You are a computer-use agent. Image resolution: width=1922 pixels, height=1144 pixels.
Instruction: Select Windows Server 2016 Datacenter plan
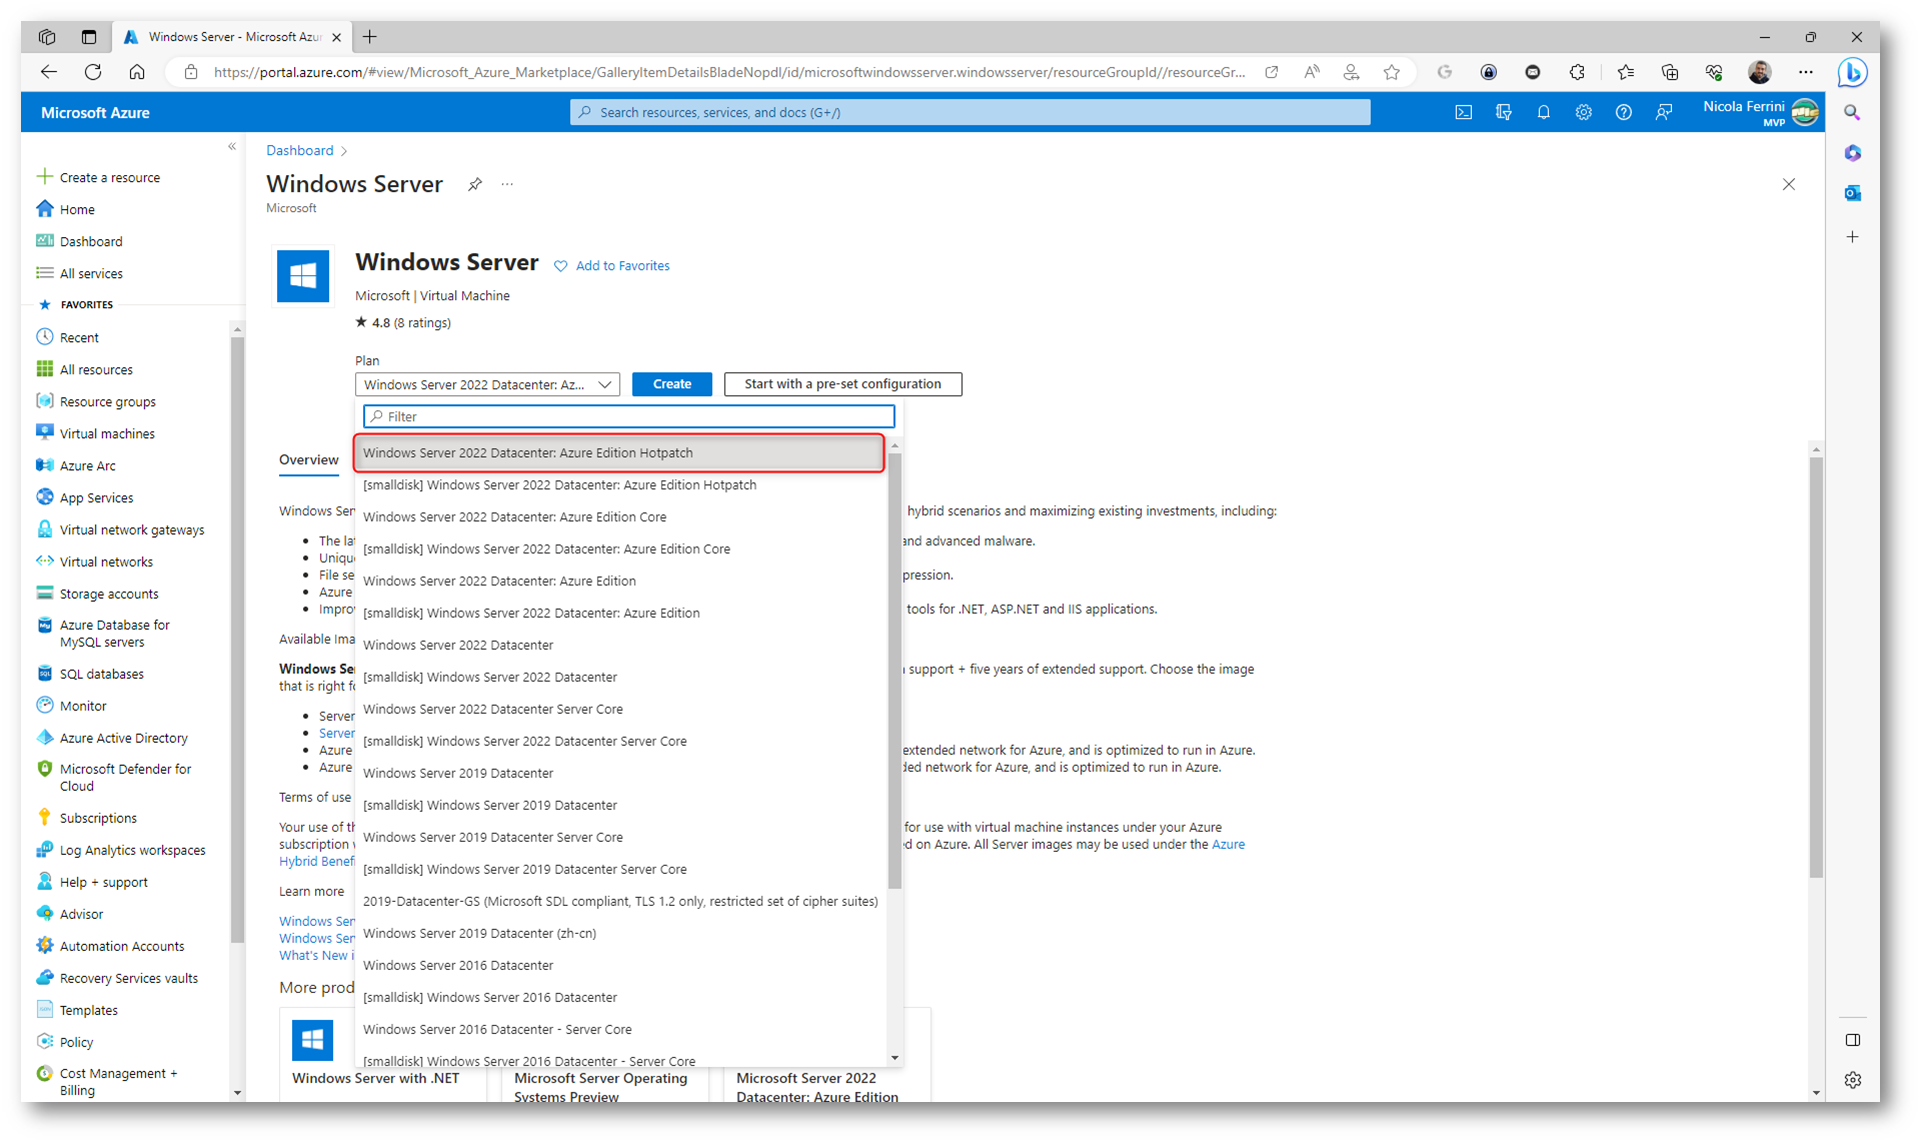click(x=619, y=965)
